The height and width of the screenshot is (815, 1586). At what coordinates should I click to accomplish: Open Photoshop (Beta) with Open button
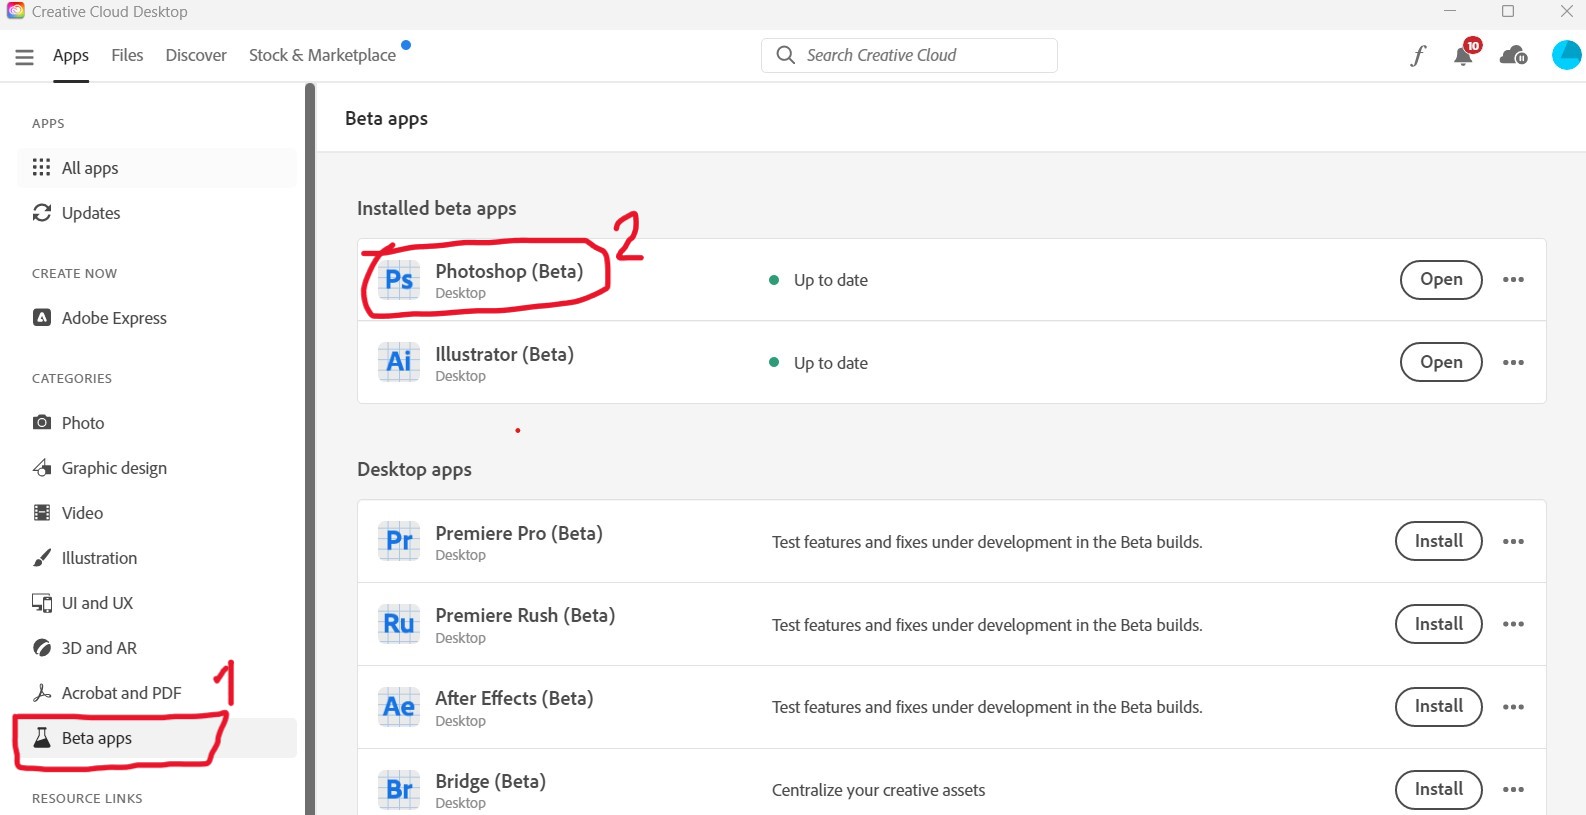[1440, 280]
